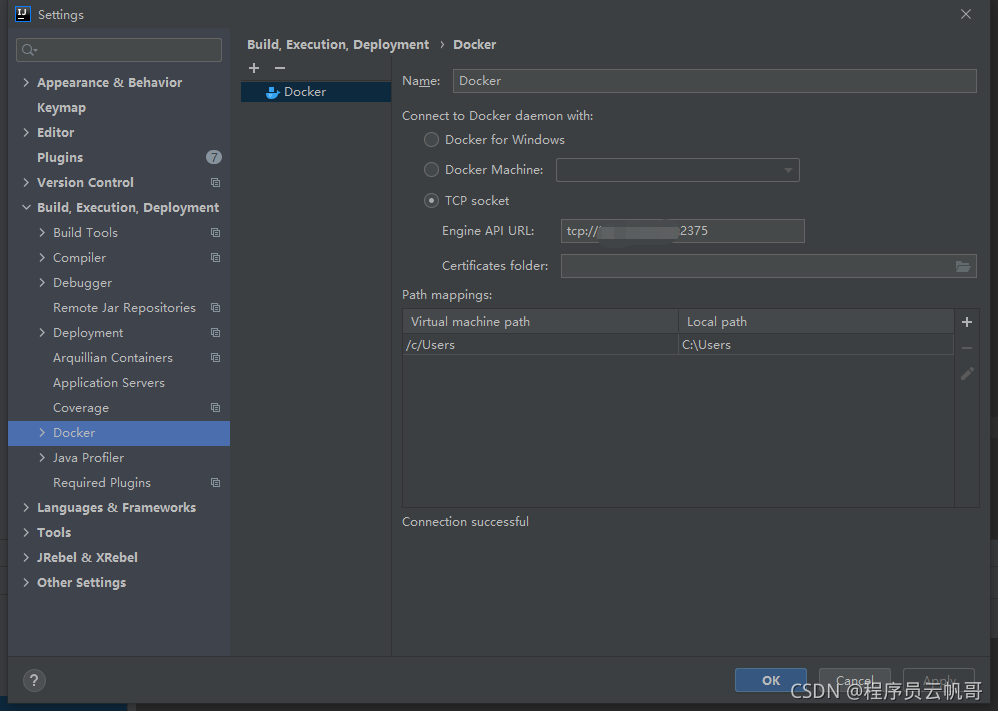Screen dimensions: 998x711
Task: Select the /c/Users virtual machine path cell
Action: click(540, 344)
